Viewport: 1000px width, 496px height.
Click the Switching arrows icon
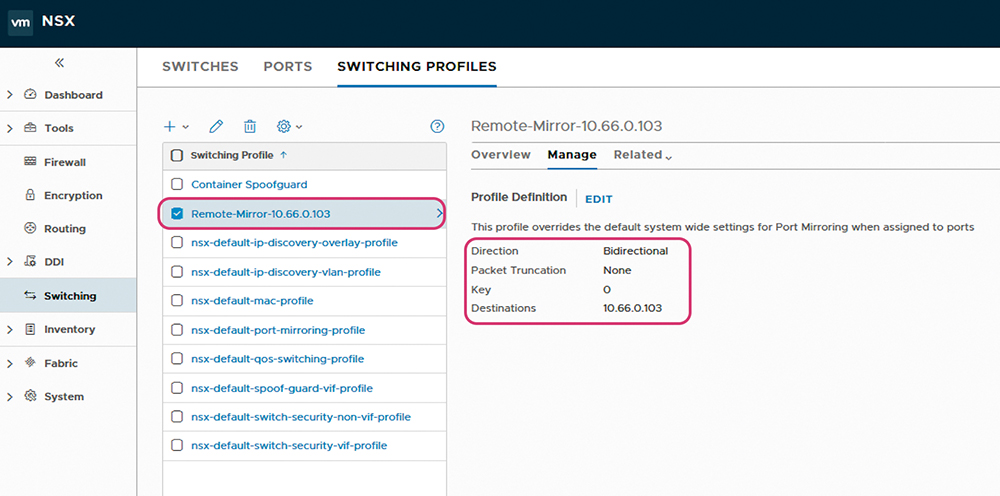click(x=31, y=295)
